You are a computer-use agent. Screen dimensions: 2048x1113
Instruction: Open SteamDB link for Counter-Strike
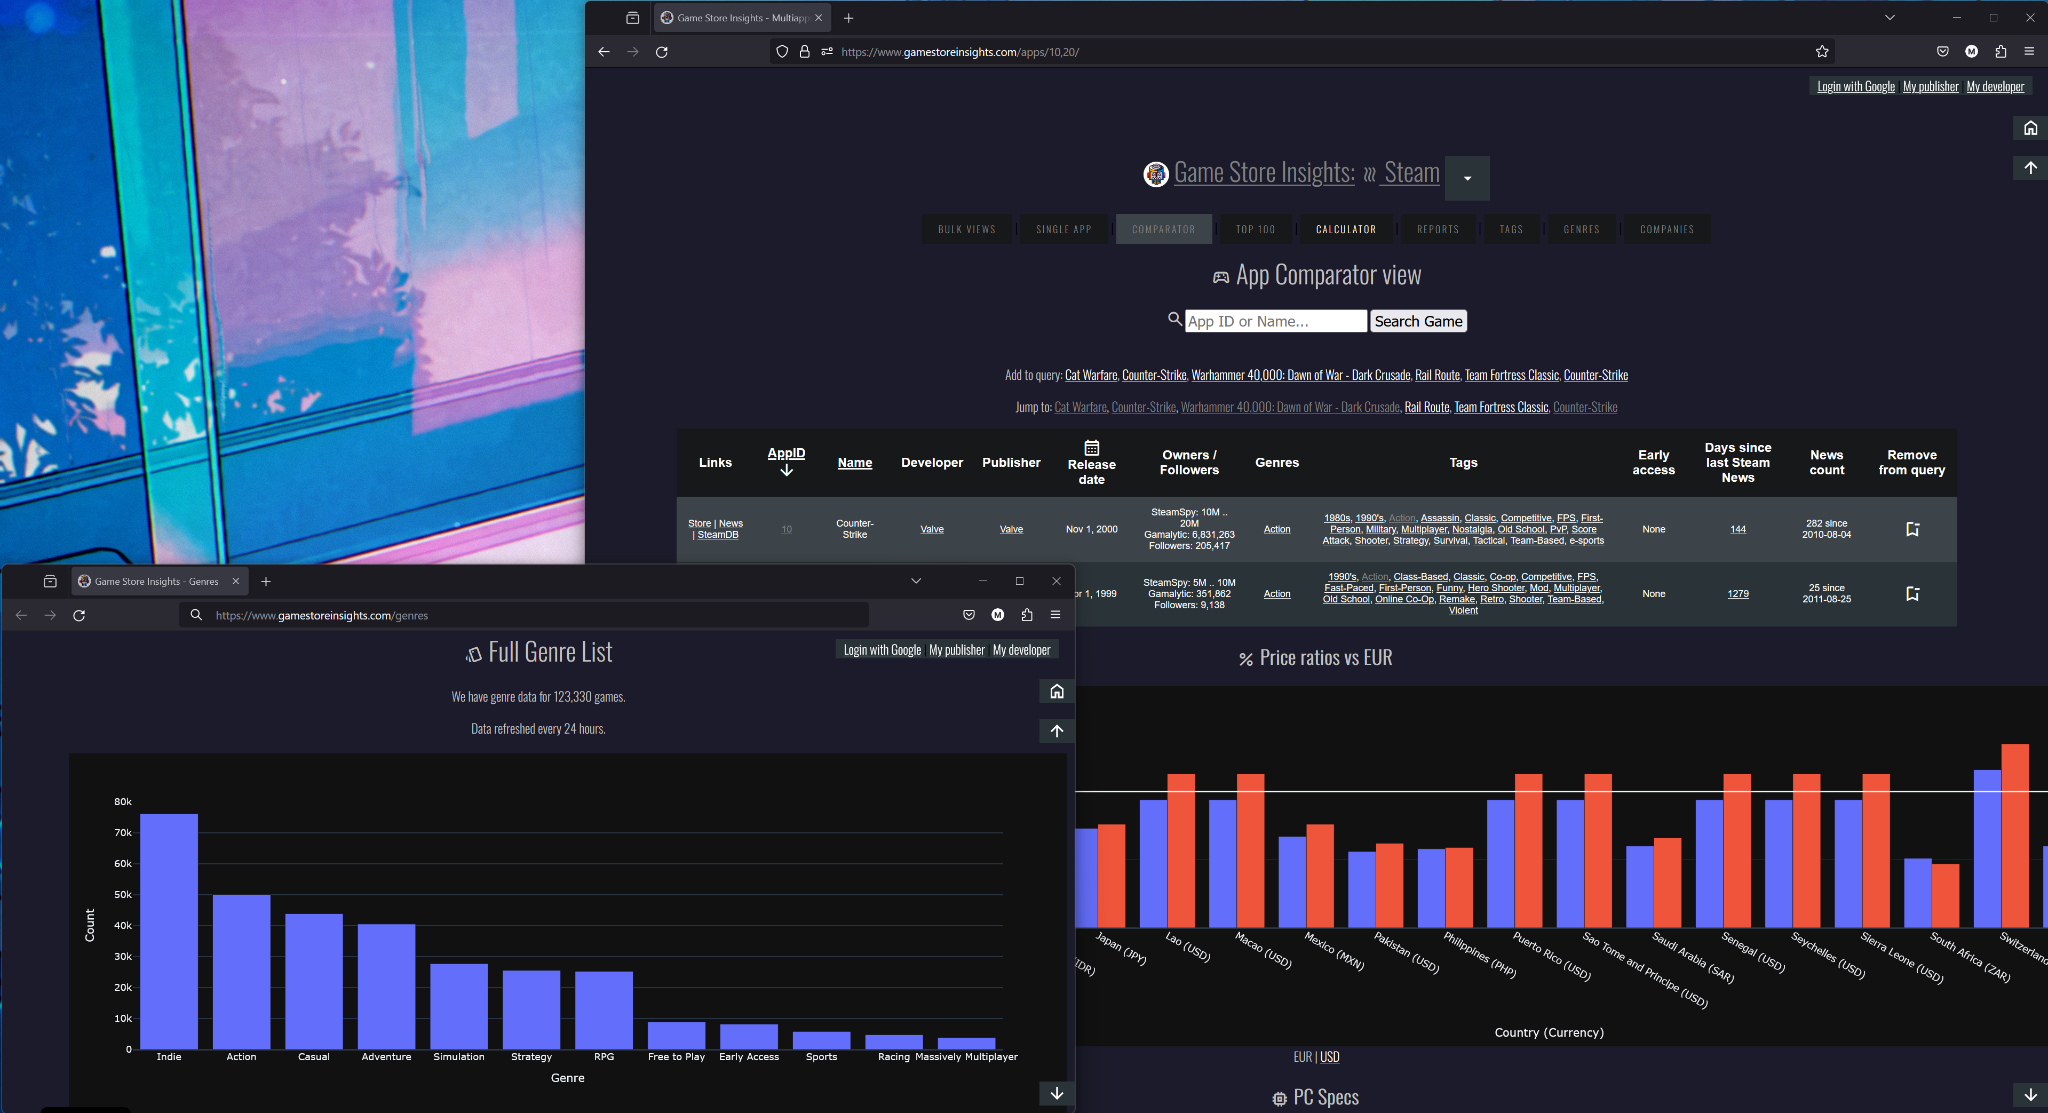pos(717,535)
